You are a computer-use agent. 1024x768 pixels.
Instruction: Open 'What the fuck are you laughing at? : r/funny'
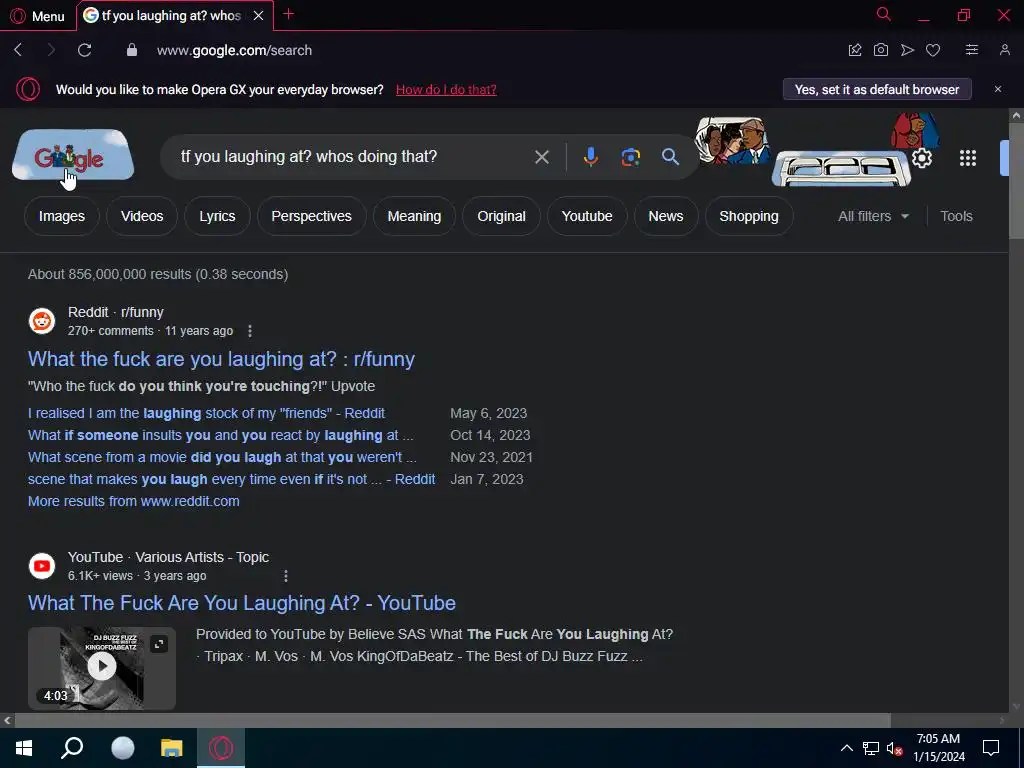221,359
